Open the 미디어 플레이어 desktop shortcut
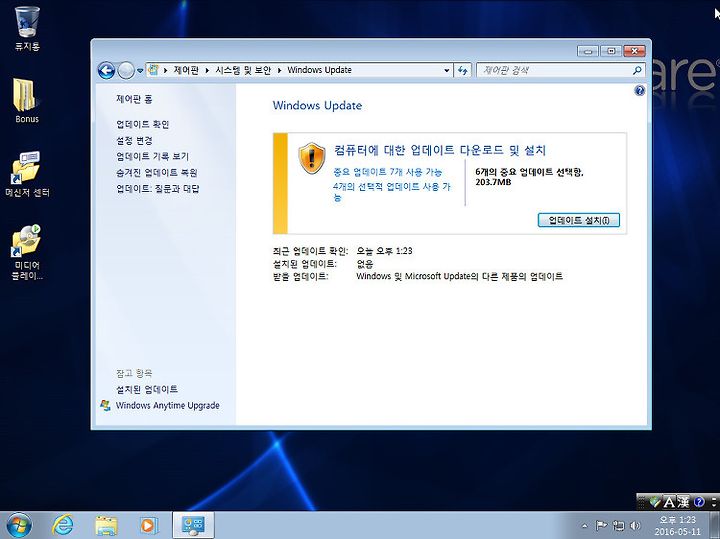 click(x=27, y=252)
